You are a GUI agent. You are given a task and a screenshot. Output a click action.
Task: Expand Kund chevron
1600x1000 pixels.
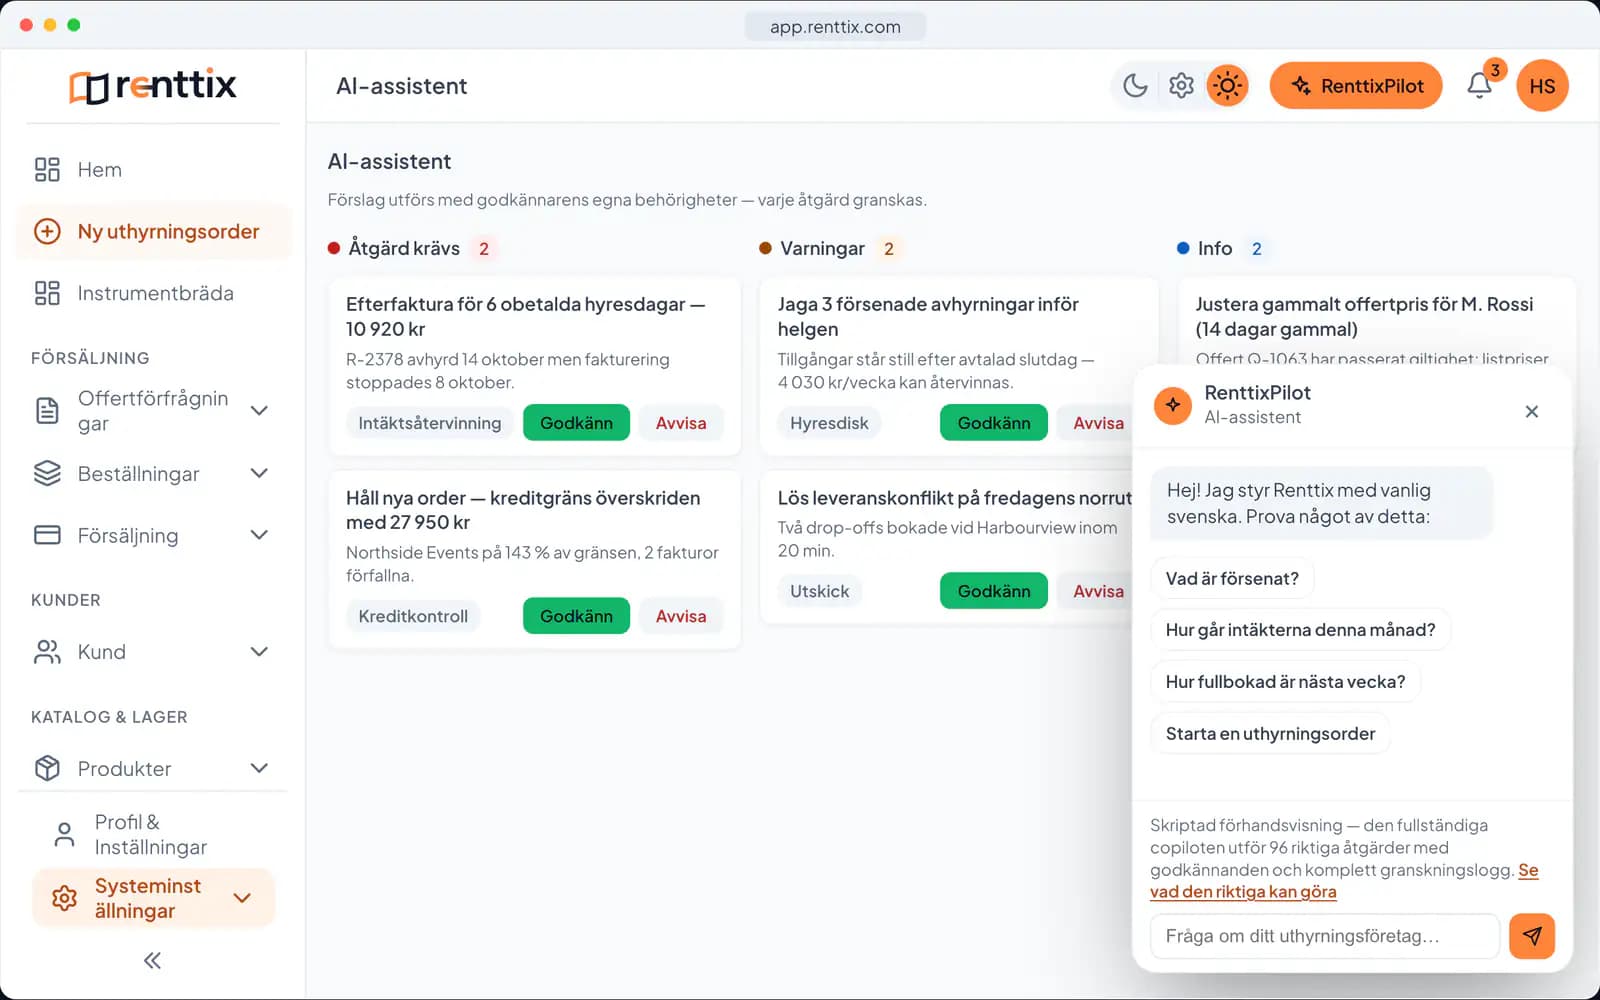(x=259, y=652)
